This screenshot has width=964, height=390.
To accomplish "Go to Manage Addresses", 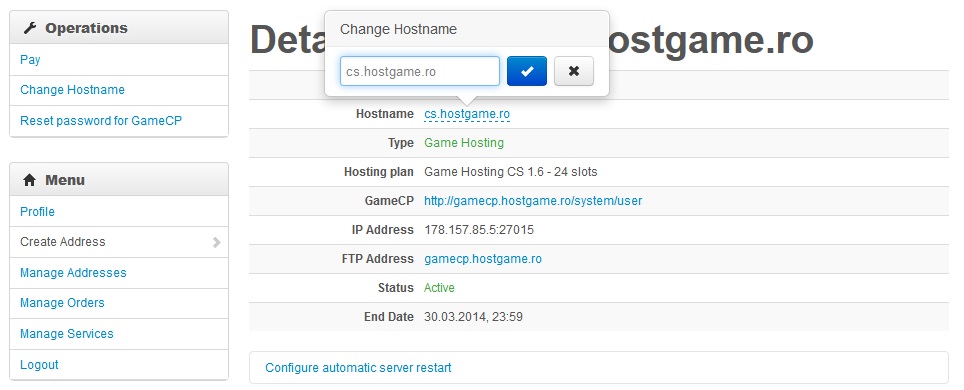I will coord(73,273).
